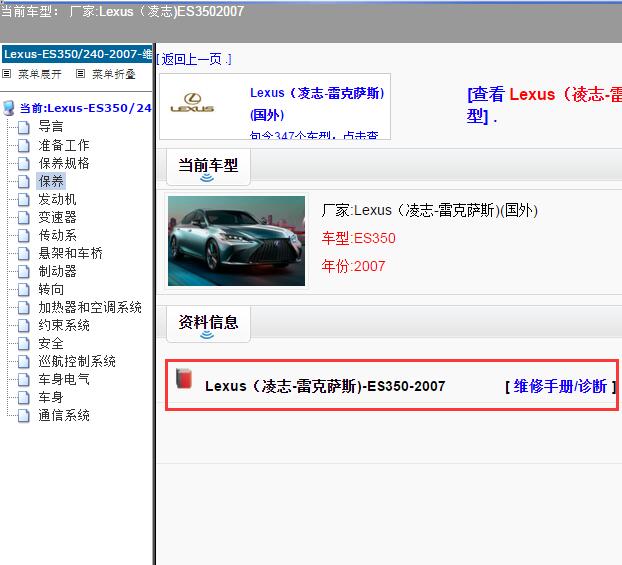Screen dimensions: 622x565
Task: Select the 保养 tree item
Action: pos(51,181)
